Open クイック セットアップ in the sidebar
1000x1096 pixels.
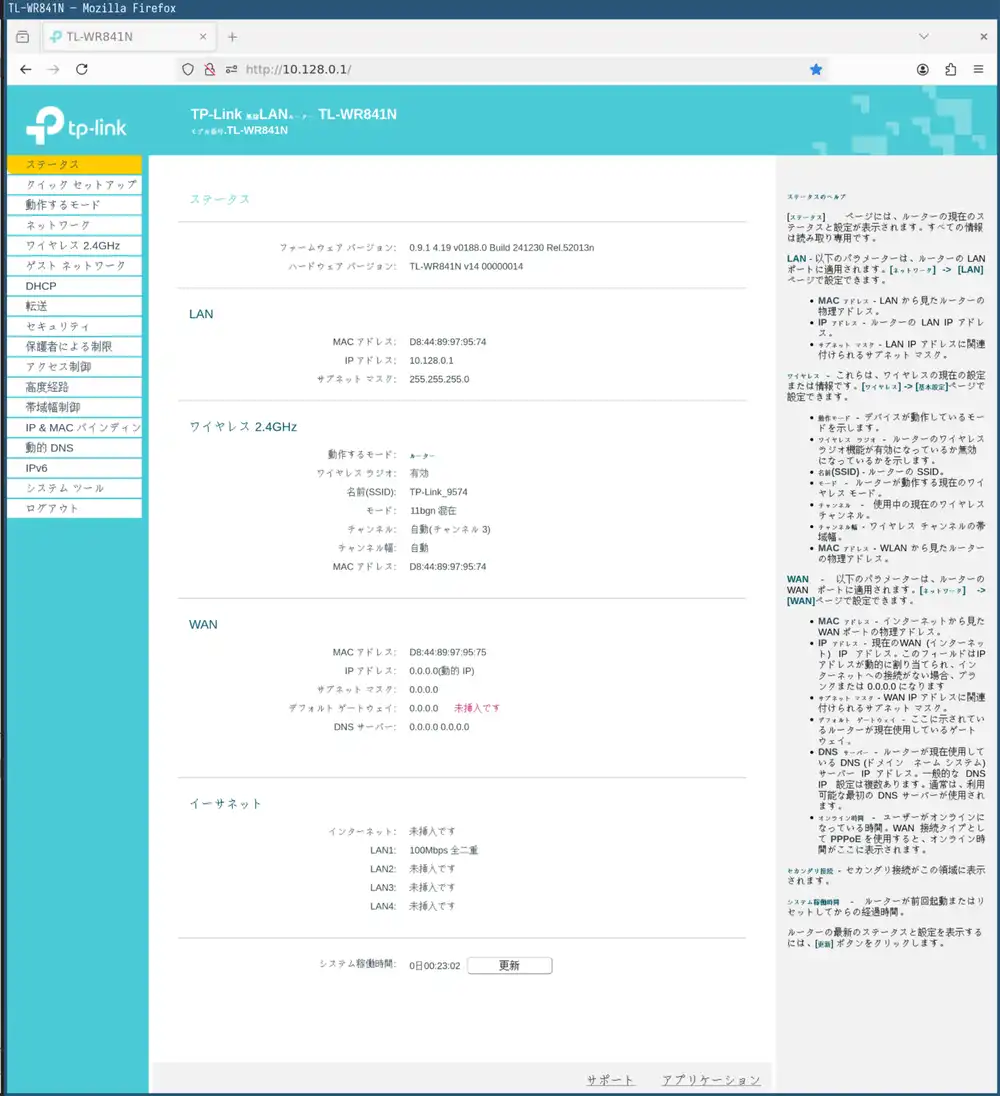pyautogui.click(x=74, y=185)
